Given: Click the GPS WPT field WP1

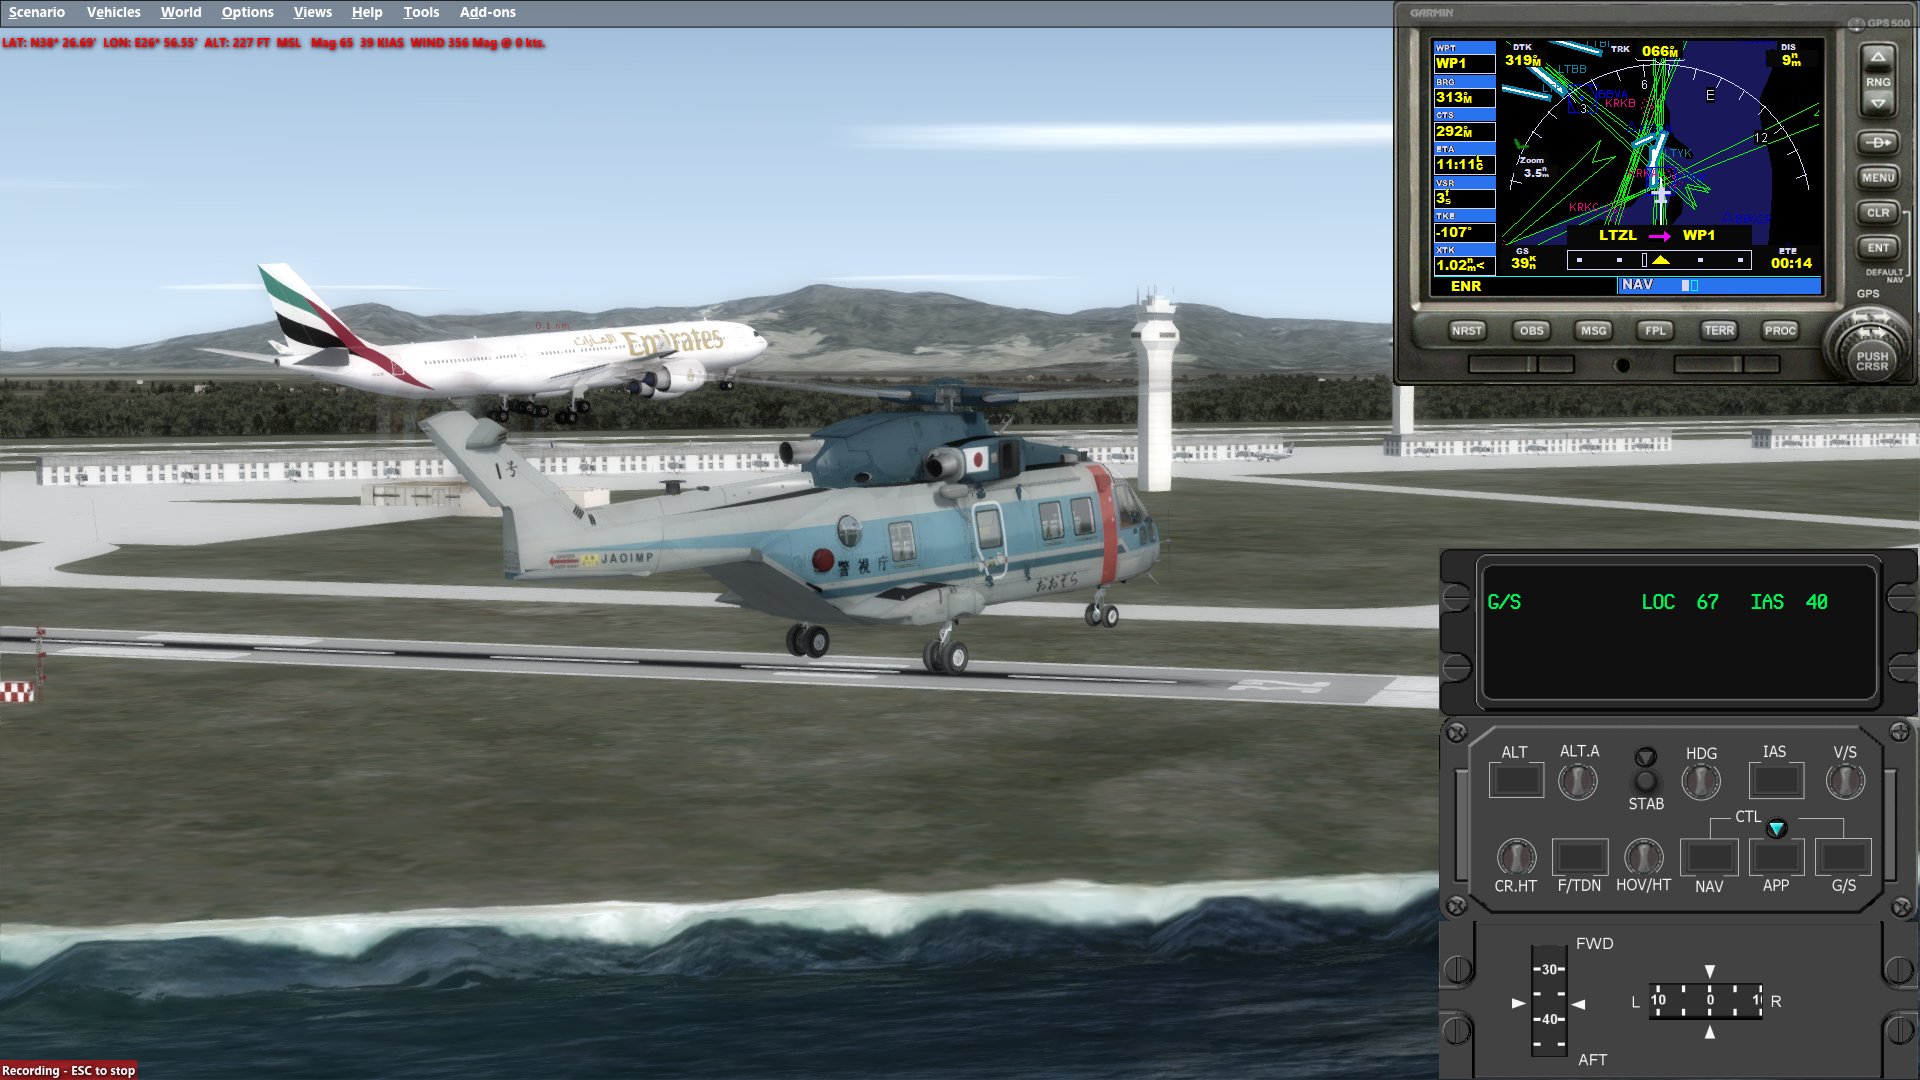Looking at the screenshot, I should [x=1464, y=63].
